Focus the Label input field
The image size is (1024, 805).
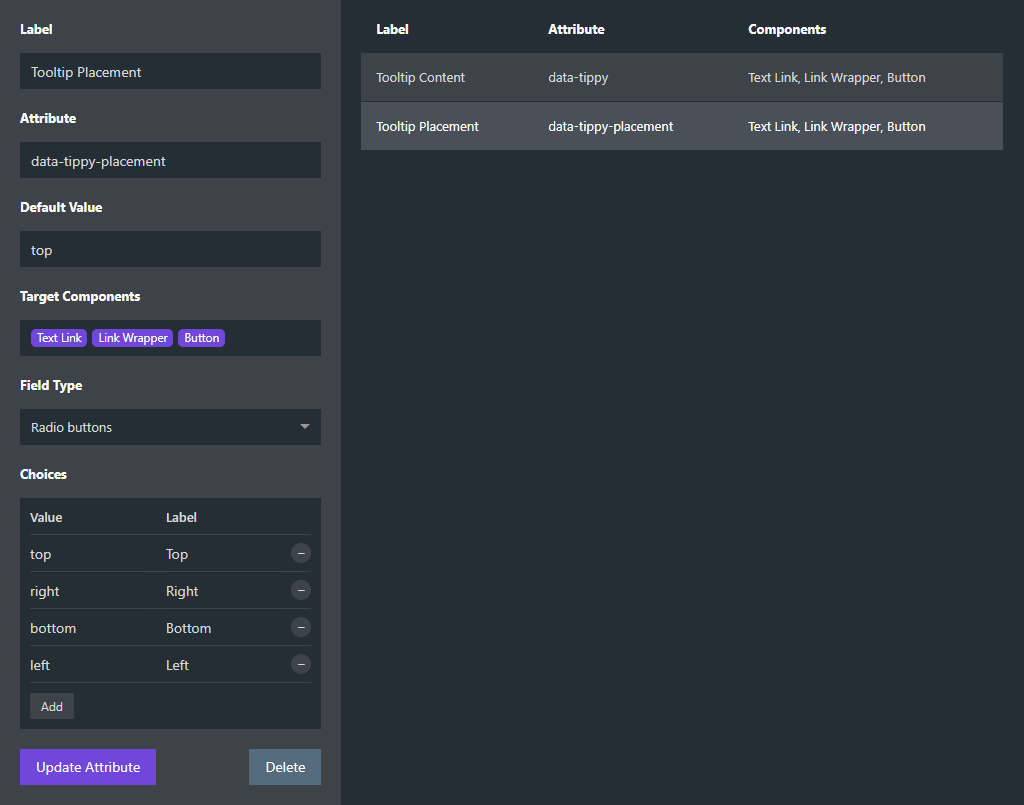coord(170,71)
